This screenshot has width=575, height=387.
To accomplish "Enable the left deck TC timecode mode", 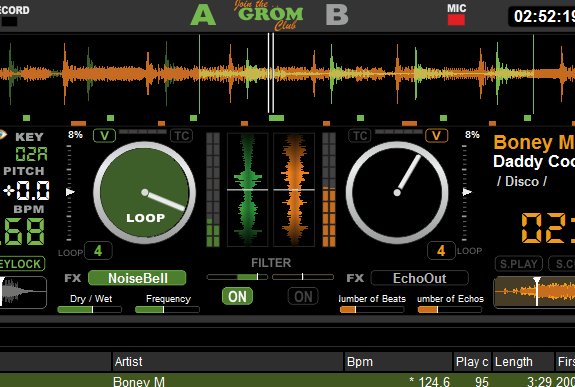I will point(182,136).
